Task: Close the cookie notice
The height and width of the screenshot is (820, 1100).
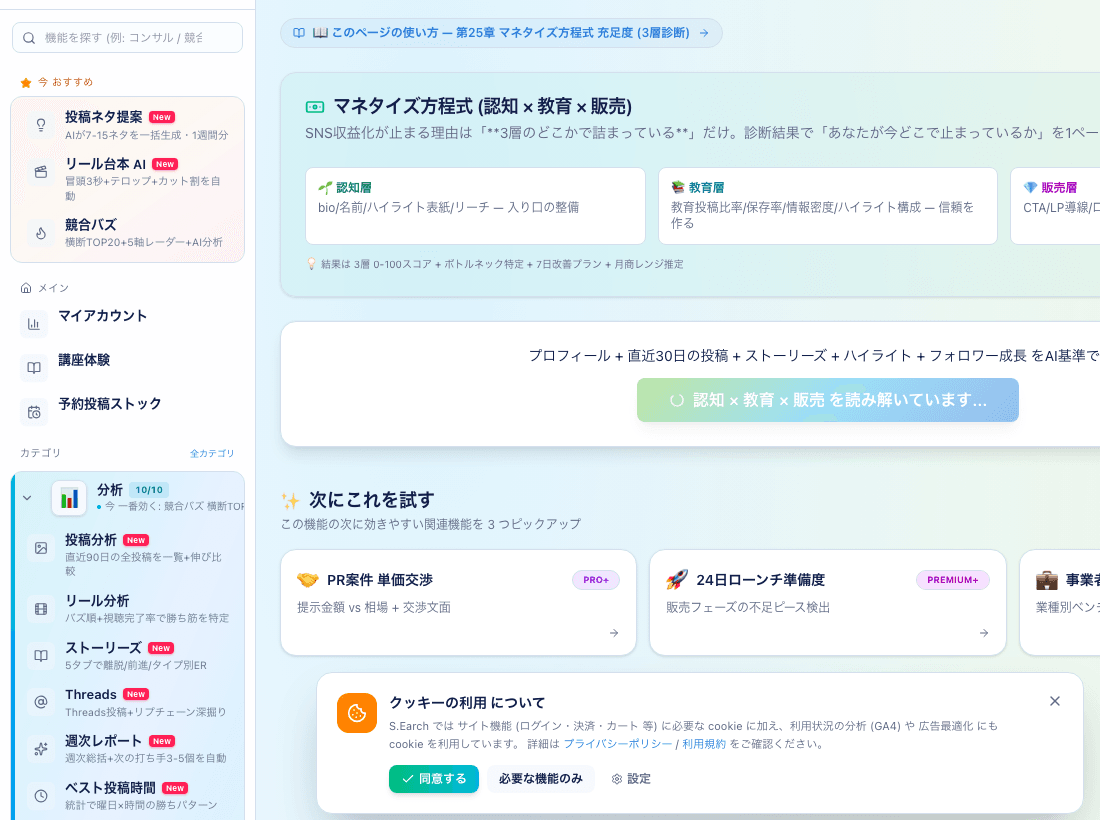Action: click(x=1054, y=701)
